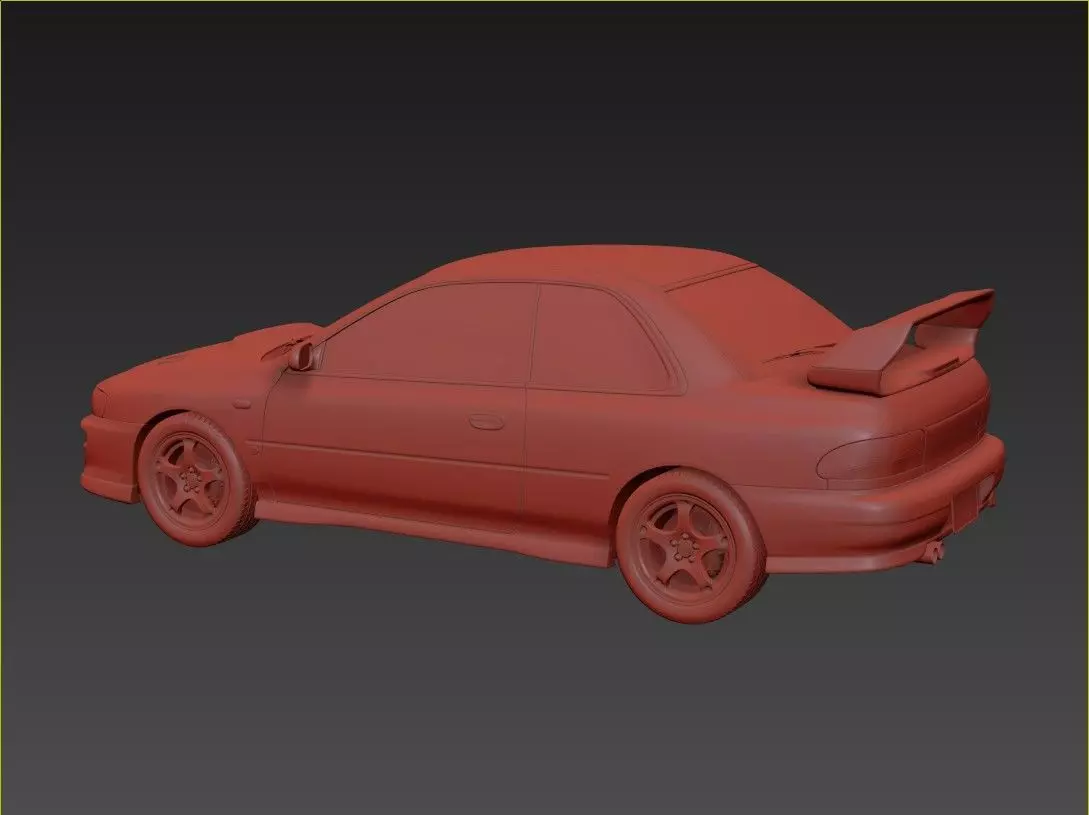Viewport: 1089px width, 815px height.
Task: Select the rear taillight of the car
Action: 871,456
